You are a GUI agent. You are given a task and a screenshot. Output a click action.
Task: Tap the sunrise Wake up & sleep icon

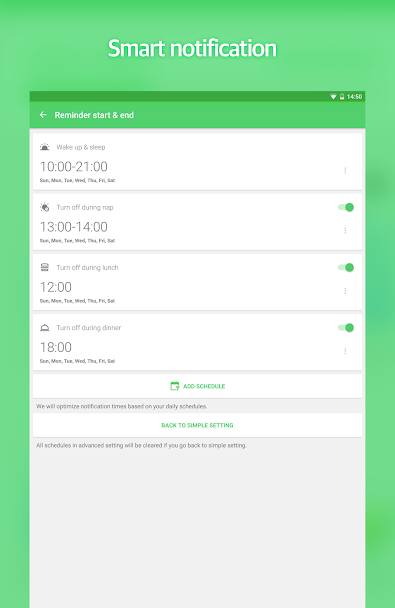coord(45,147)
